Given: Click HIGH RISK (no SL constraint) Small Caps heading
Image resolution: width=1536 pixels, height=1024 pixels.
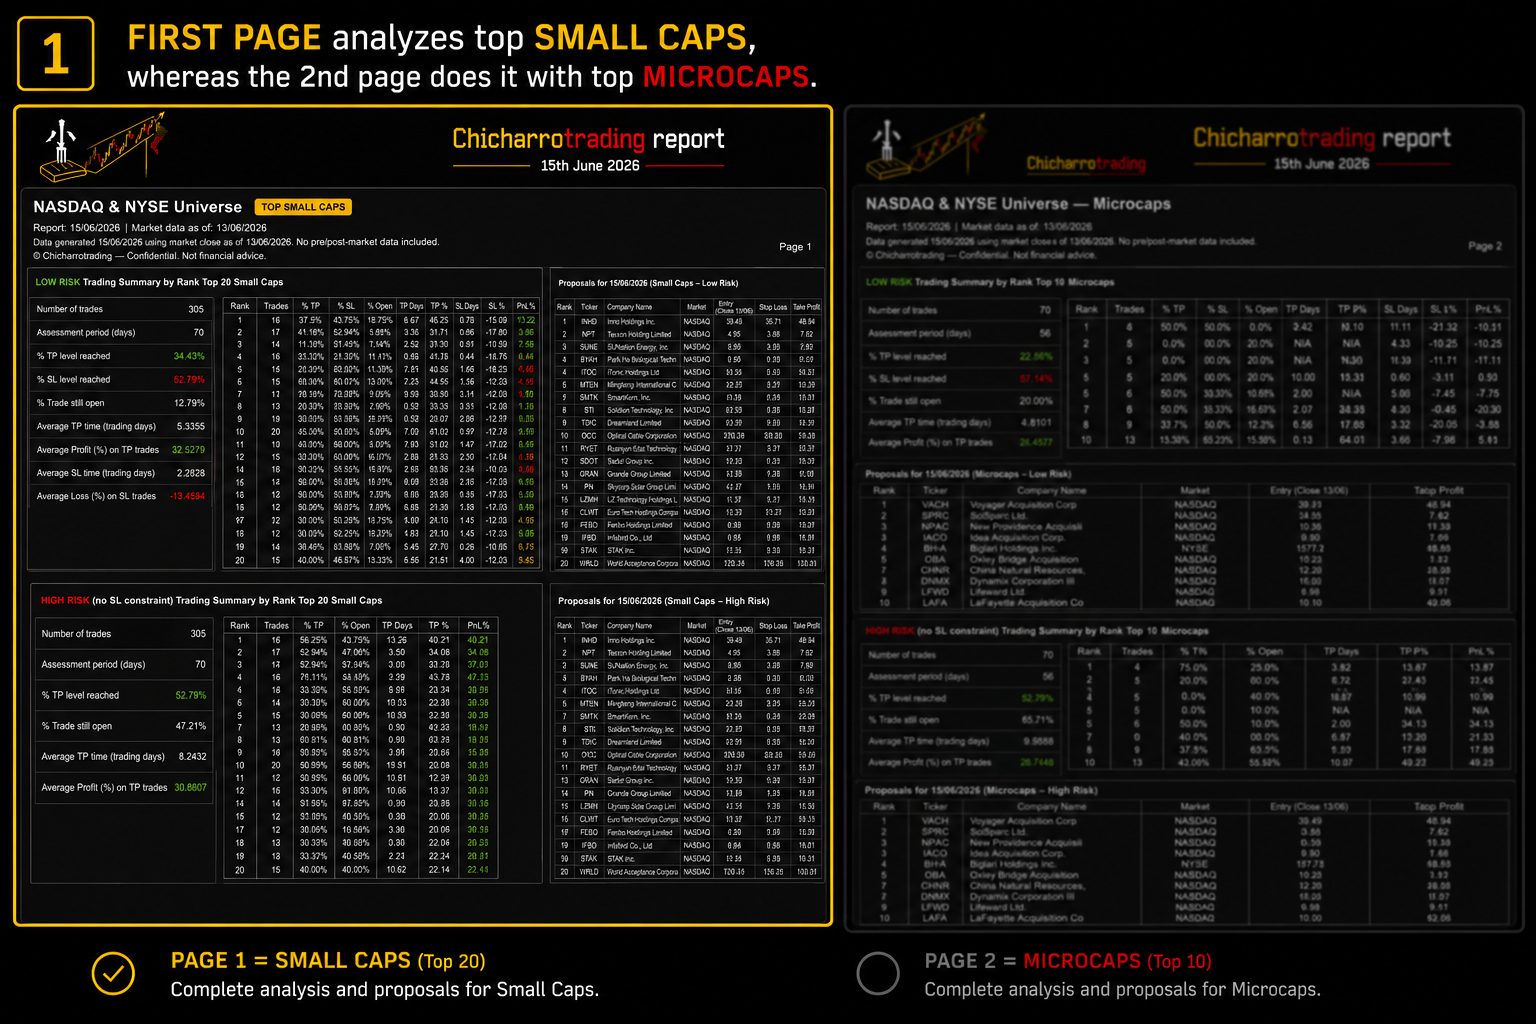Looking at the screenshot, I should click(x=211, y=601).
